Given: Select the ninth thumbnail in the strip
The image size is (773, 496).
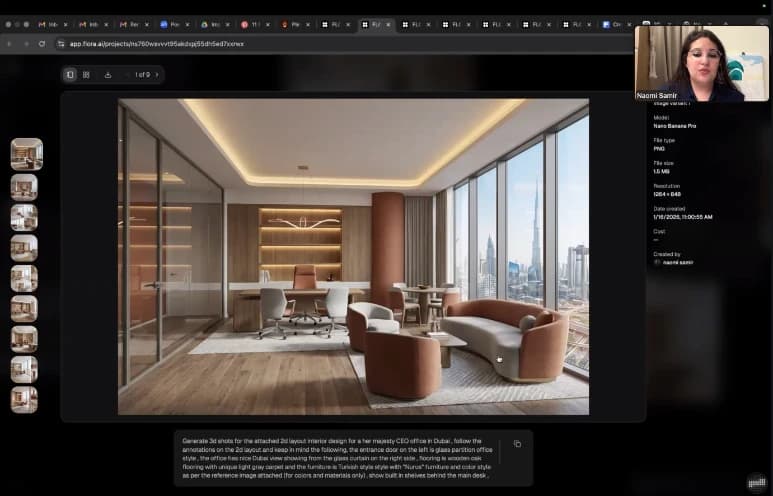Looking at the screenshot, I should 24,399.
